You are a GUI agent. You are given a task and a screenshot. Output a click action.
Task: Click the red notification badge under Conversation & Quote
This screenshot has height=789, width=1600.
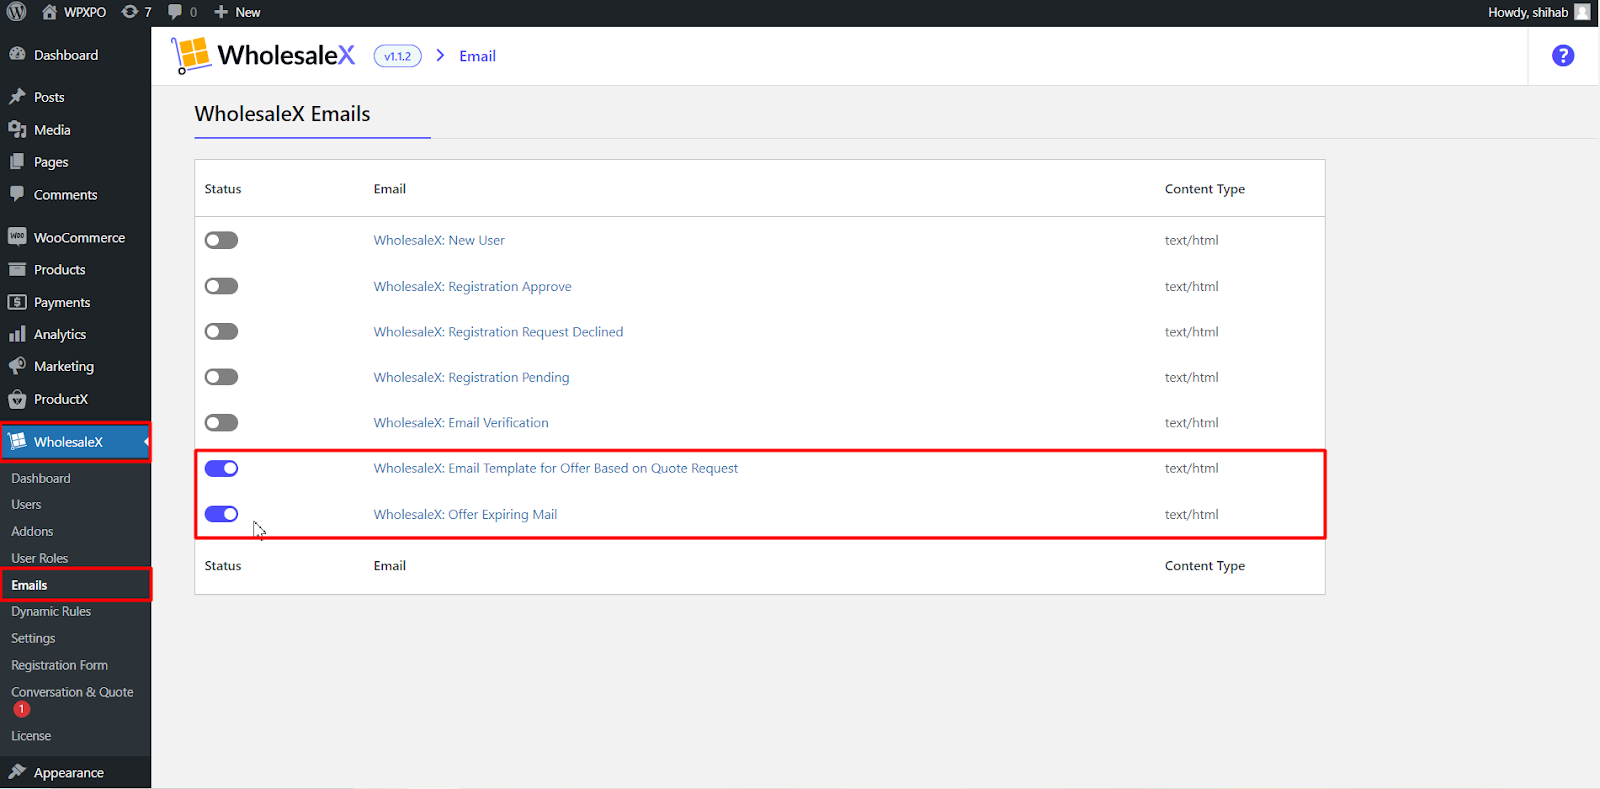click(x=21, y=709)
